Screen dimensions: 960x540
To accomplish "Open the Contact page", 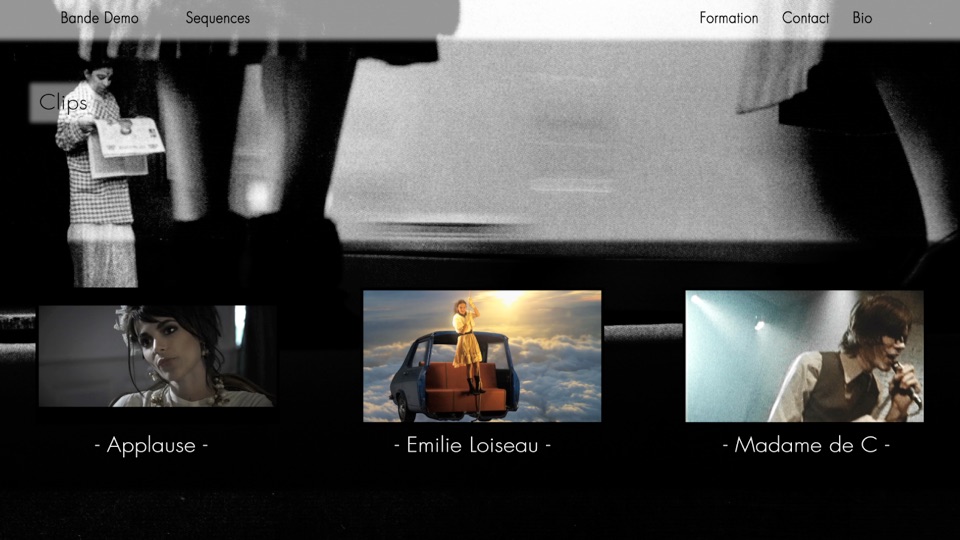I will pyautogui.click(x=805, y=18).
